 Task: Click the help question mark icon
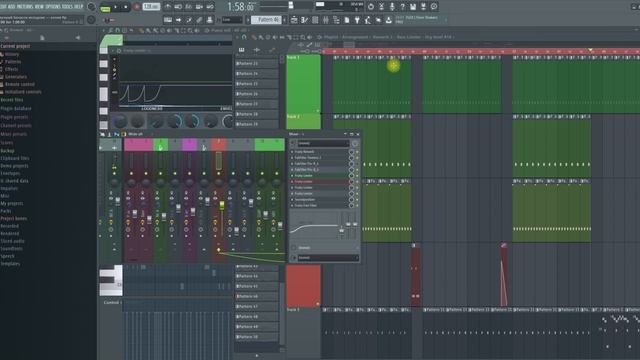402,7
